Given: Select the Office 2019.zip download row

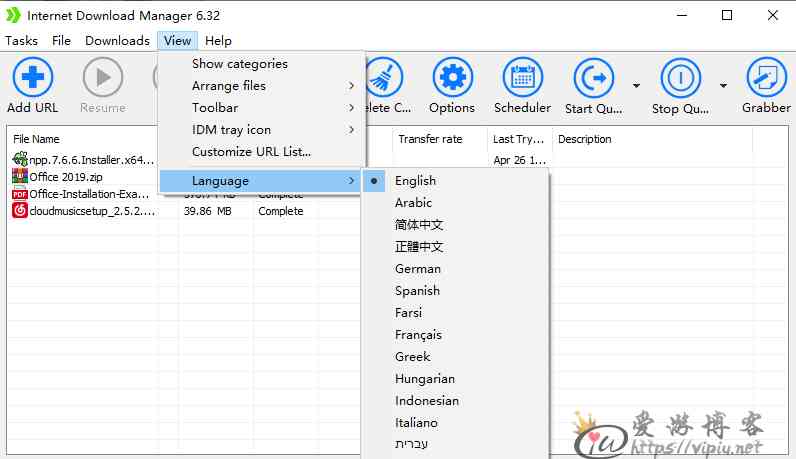Looking at the screenshot, I should [x=66, y=177].
